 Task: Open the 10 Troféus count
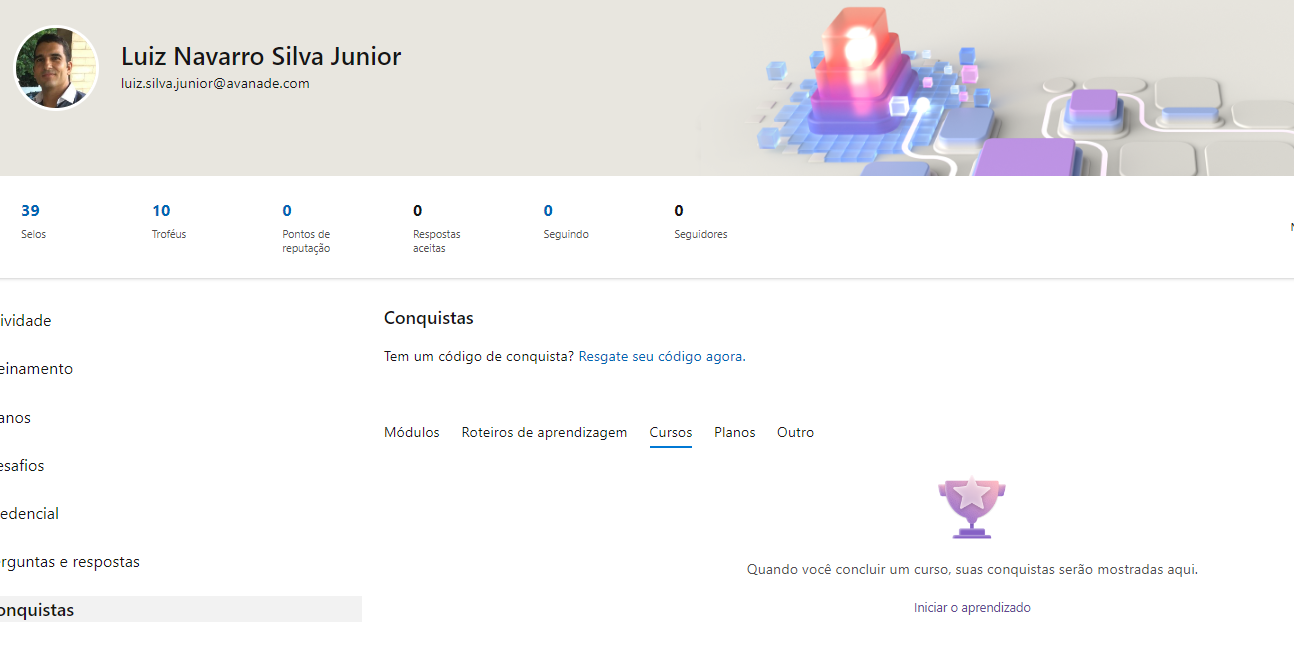pos(169,221)
